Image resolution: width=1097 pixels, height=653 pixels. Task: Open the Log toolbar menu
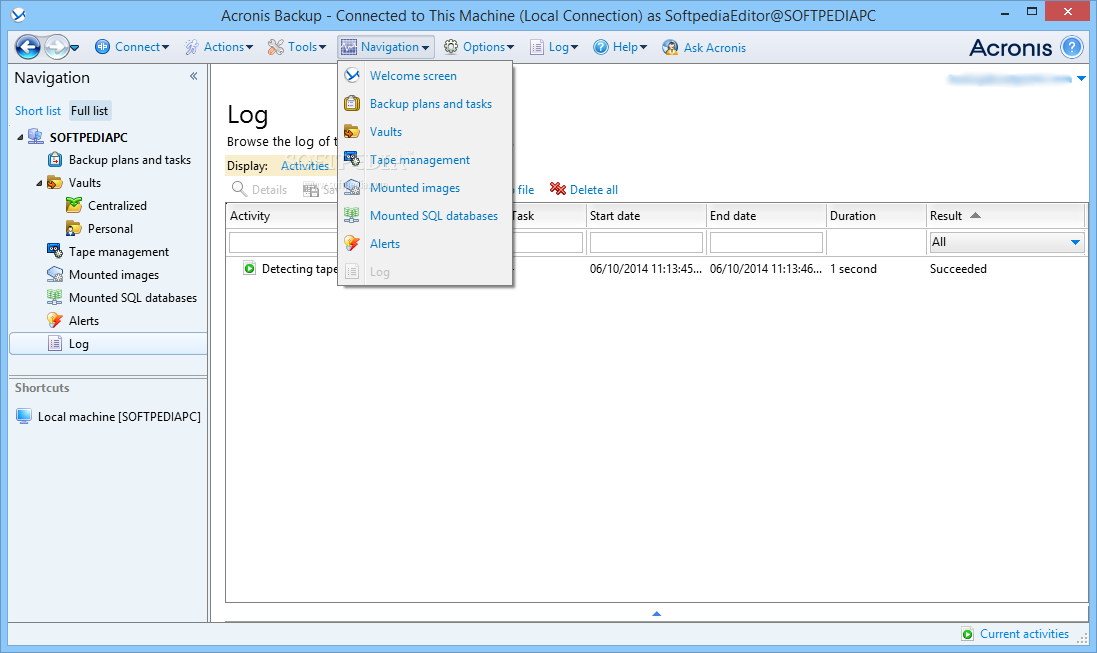pos(554,47)
